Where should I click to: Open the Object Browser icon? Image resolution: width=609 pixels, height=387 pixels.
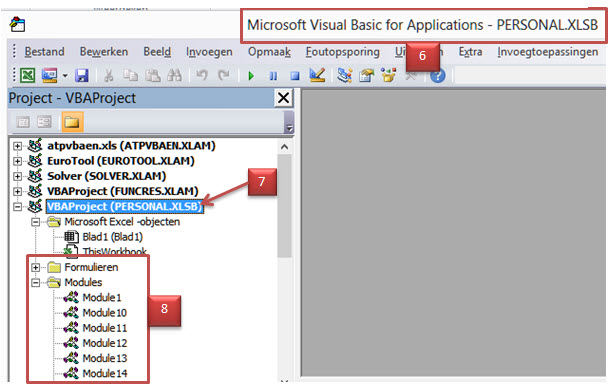[x=388, y=75]
